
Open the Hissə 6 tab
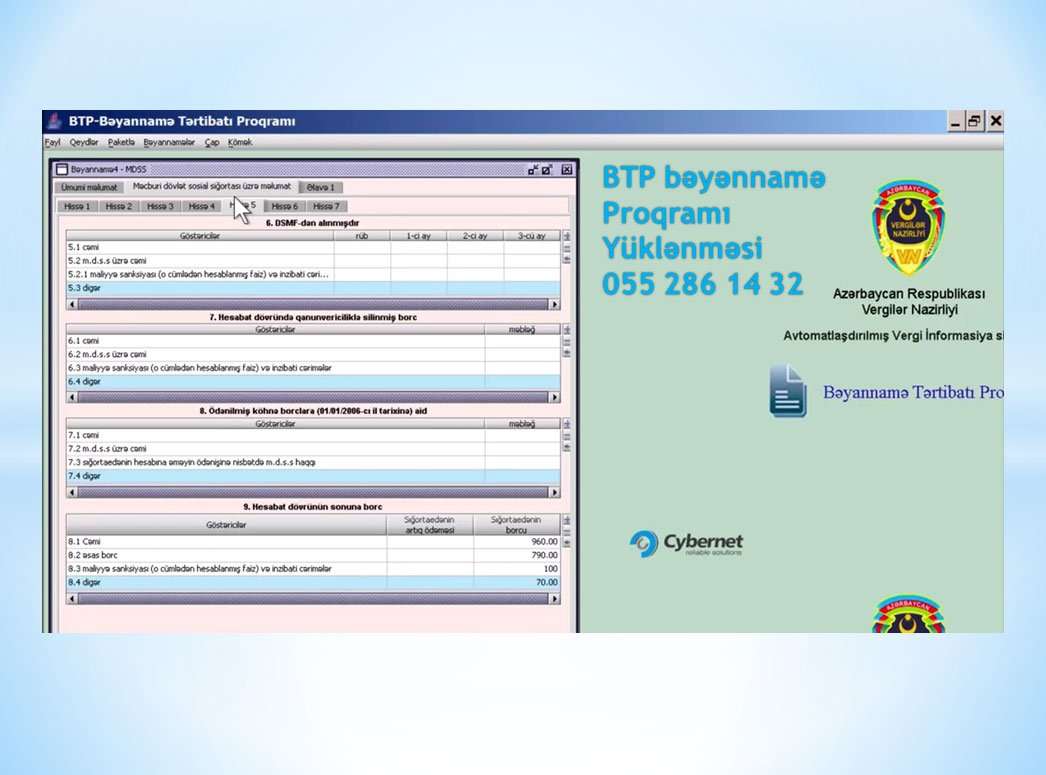pos(285,206)
